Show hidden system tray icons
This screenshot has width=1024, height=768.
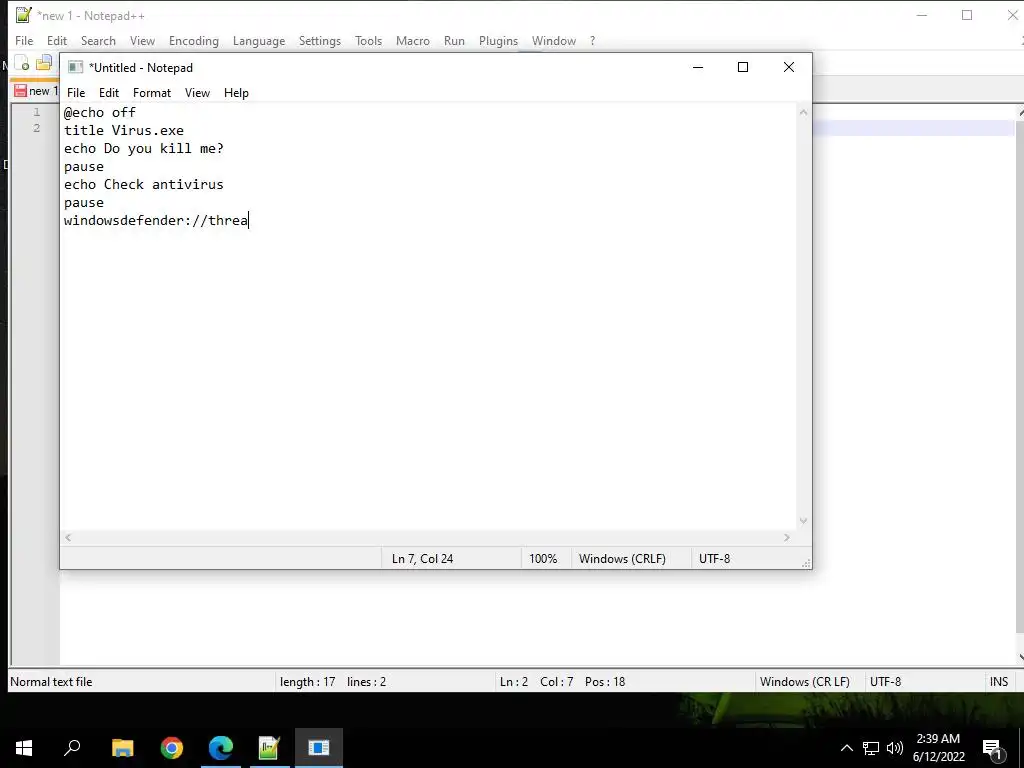[846, 748]
